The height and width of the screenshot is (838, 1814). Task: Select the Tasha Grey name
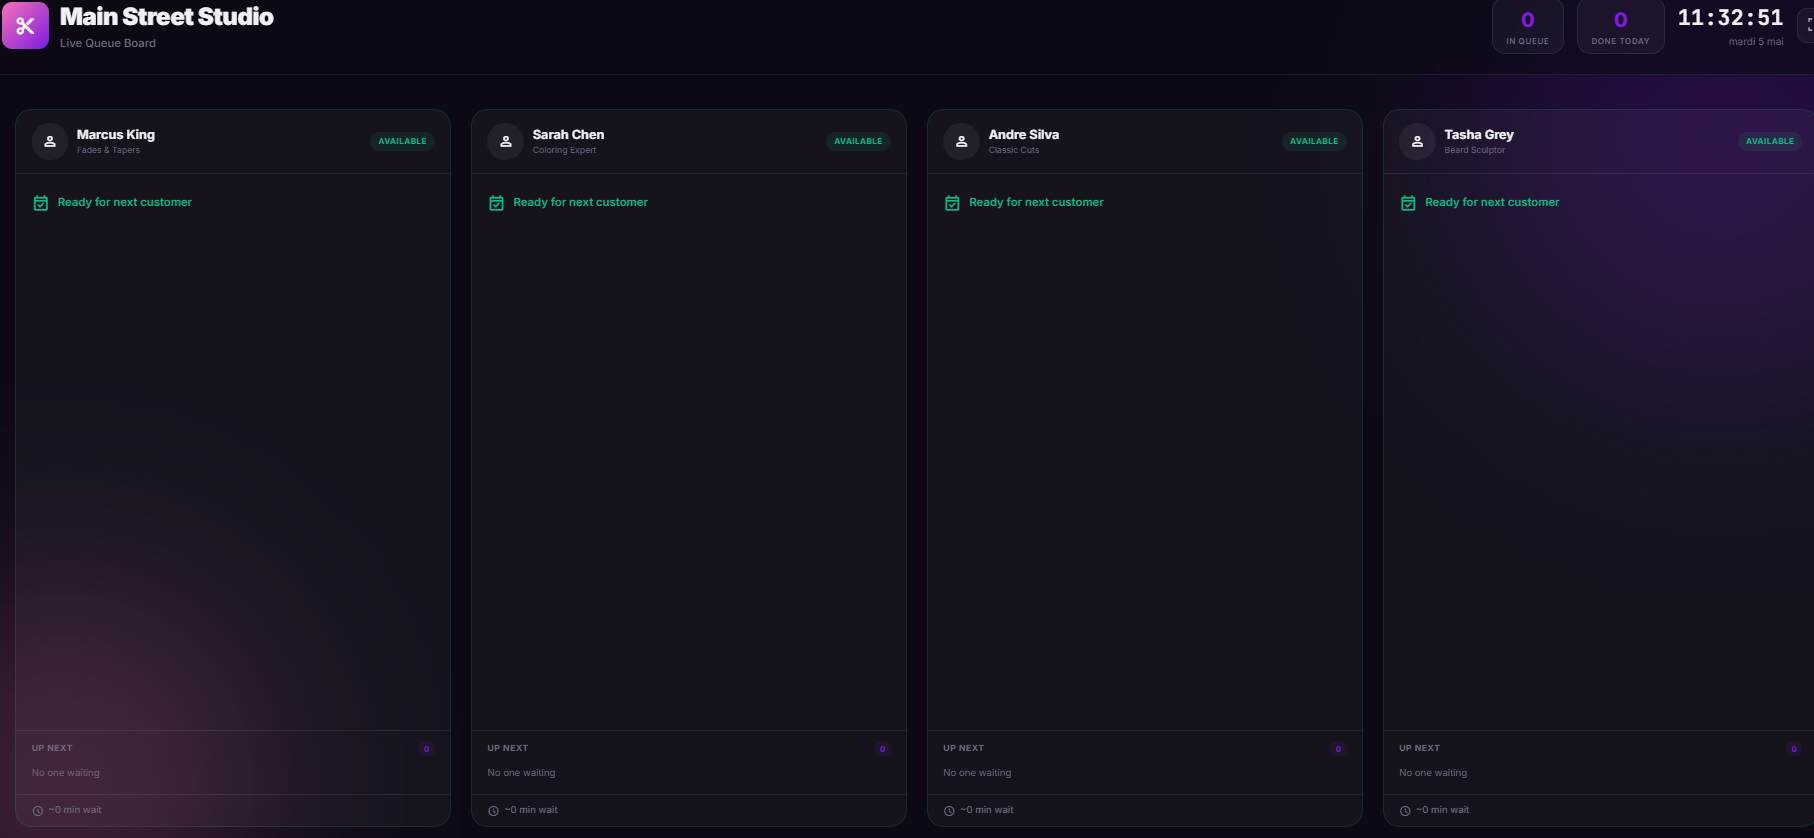click(1479, 134)
